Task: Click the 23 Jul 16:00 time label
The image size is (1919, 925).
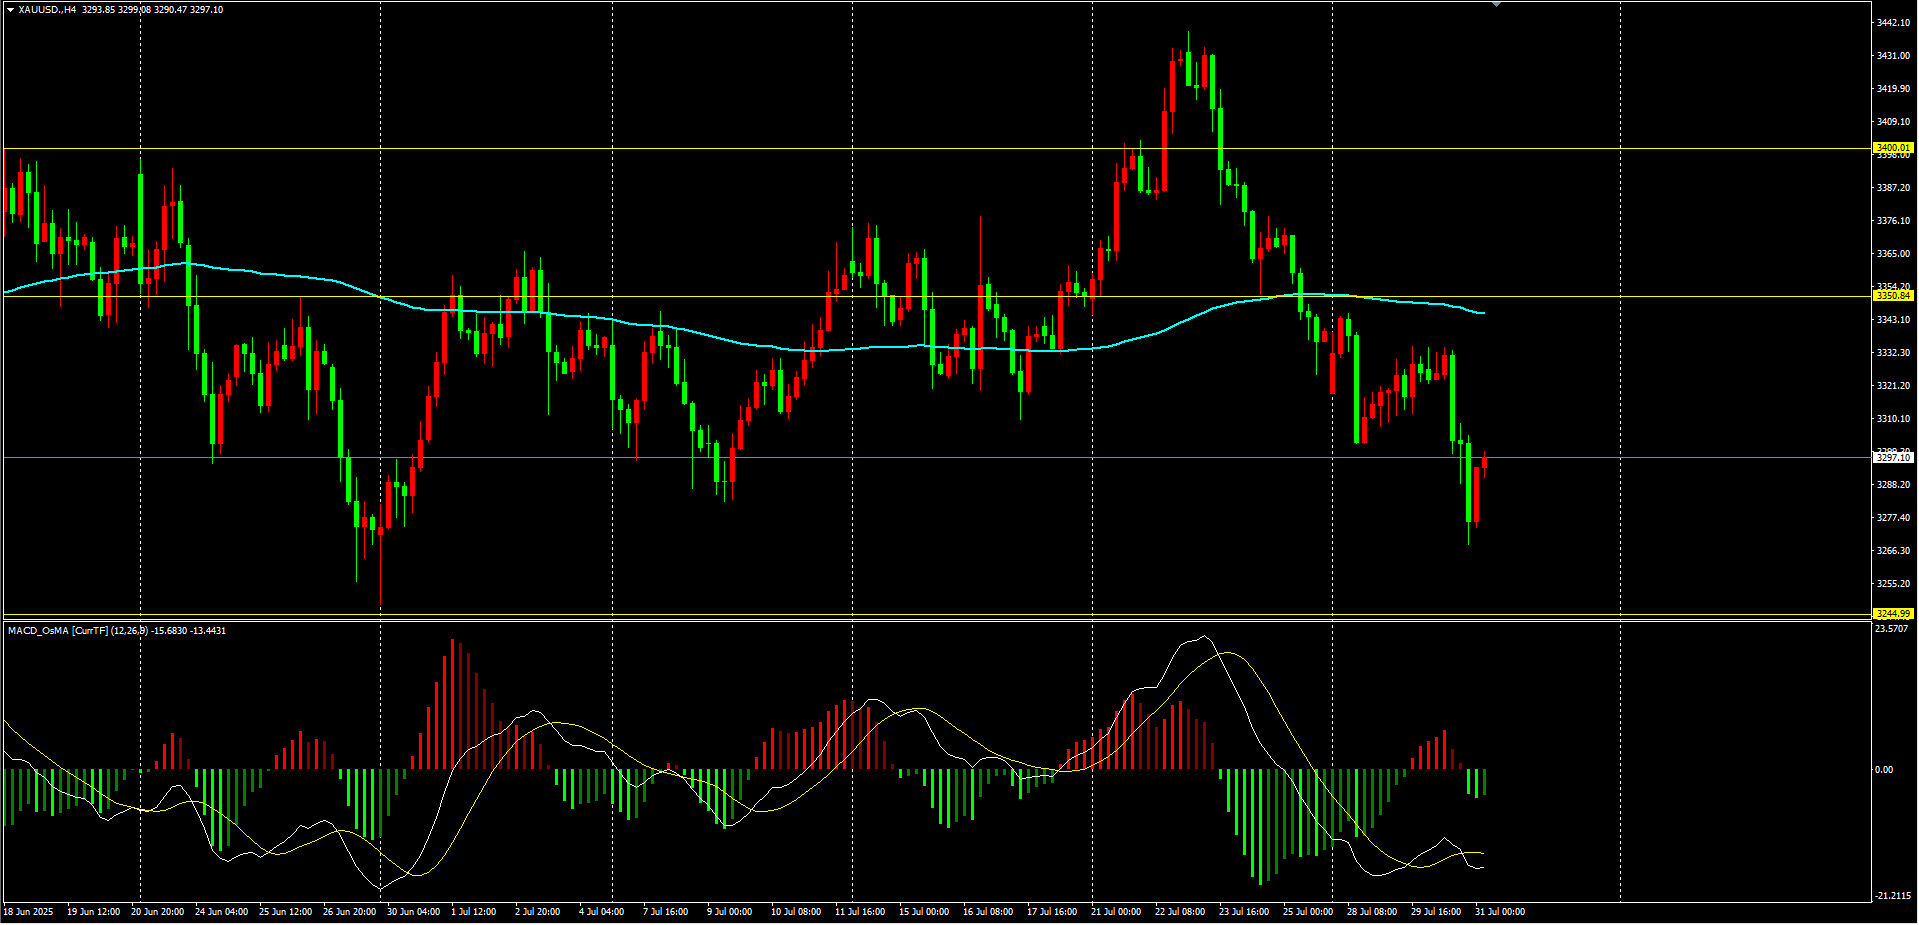Action: [1243, 912]
